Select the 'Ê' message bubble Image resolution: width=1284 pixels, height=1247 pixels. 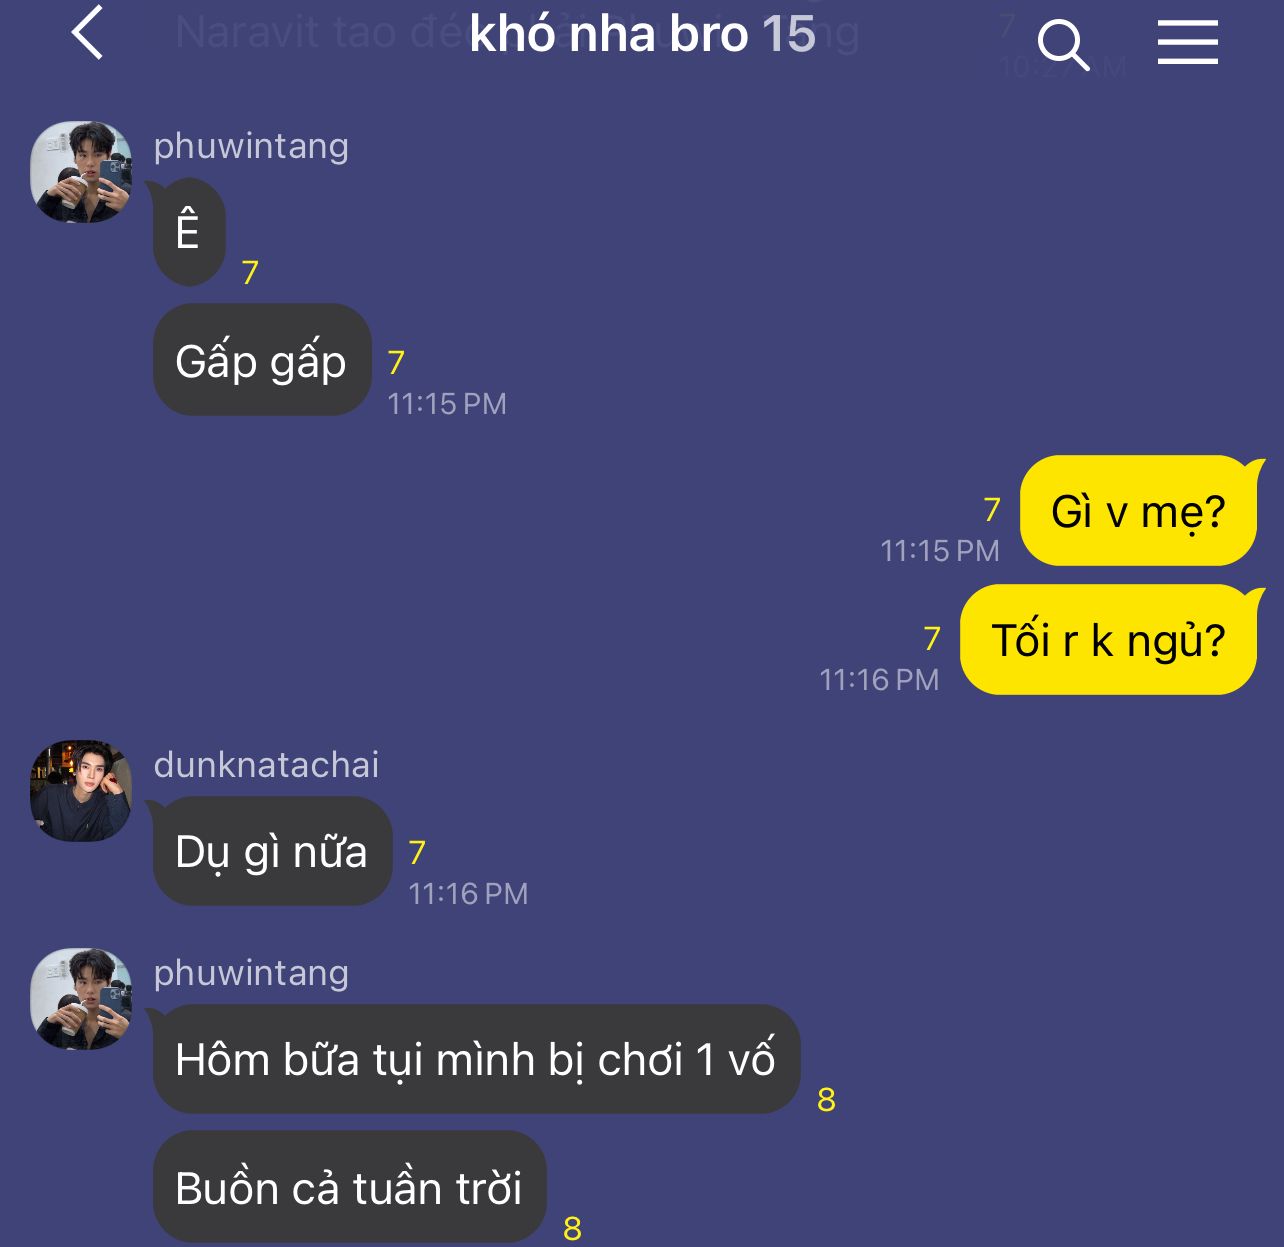188,232
